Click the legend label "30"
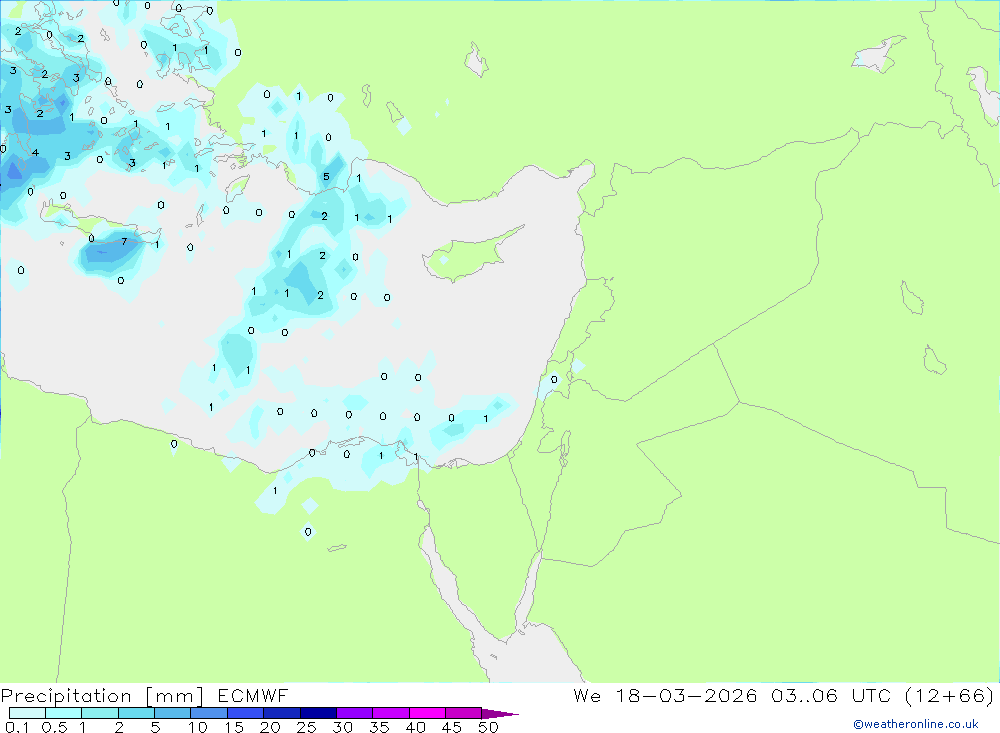Viewport: 1000px width, 733px height. pos(343,727)
